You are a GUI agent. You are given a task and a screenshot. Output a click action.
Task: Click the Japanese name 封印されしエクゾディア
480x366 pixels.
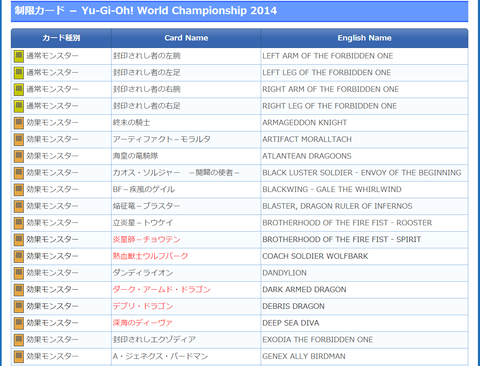(154, 339)
